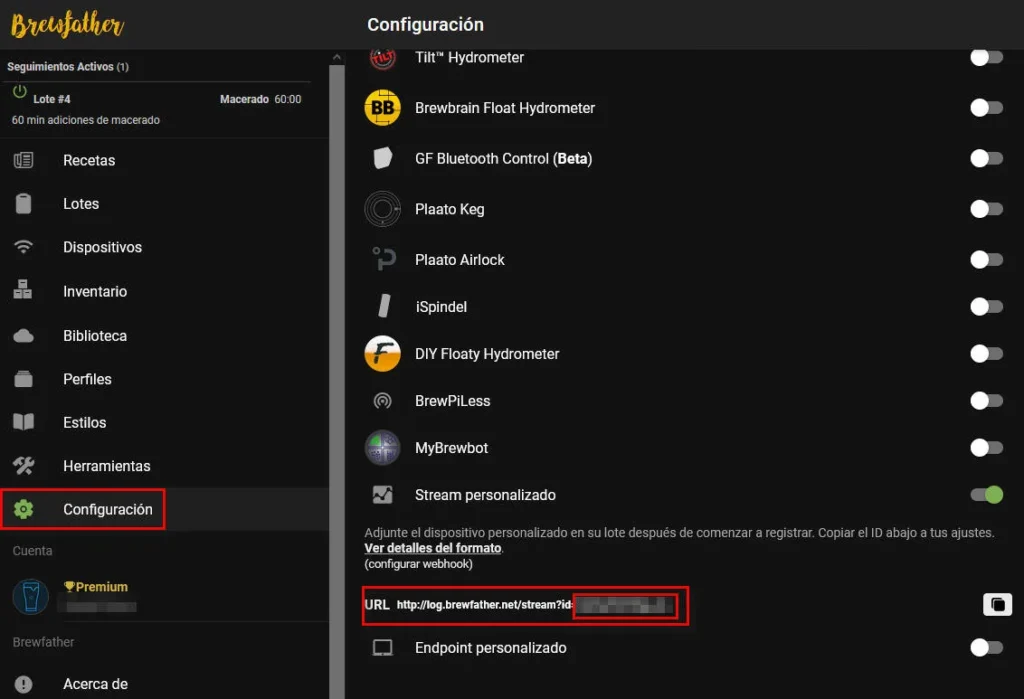Click the Stream personalizado chart icon
This screenshot has width=1024, height=699.
click(383, 495)
